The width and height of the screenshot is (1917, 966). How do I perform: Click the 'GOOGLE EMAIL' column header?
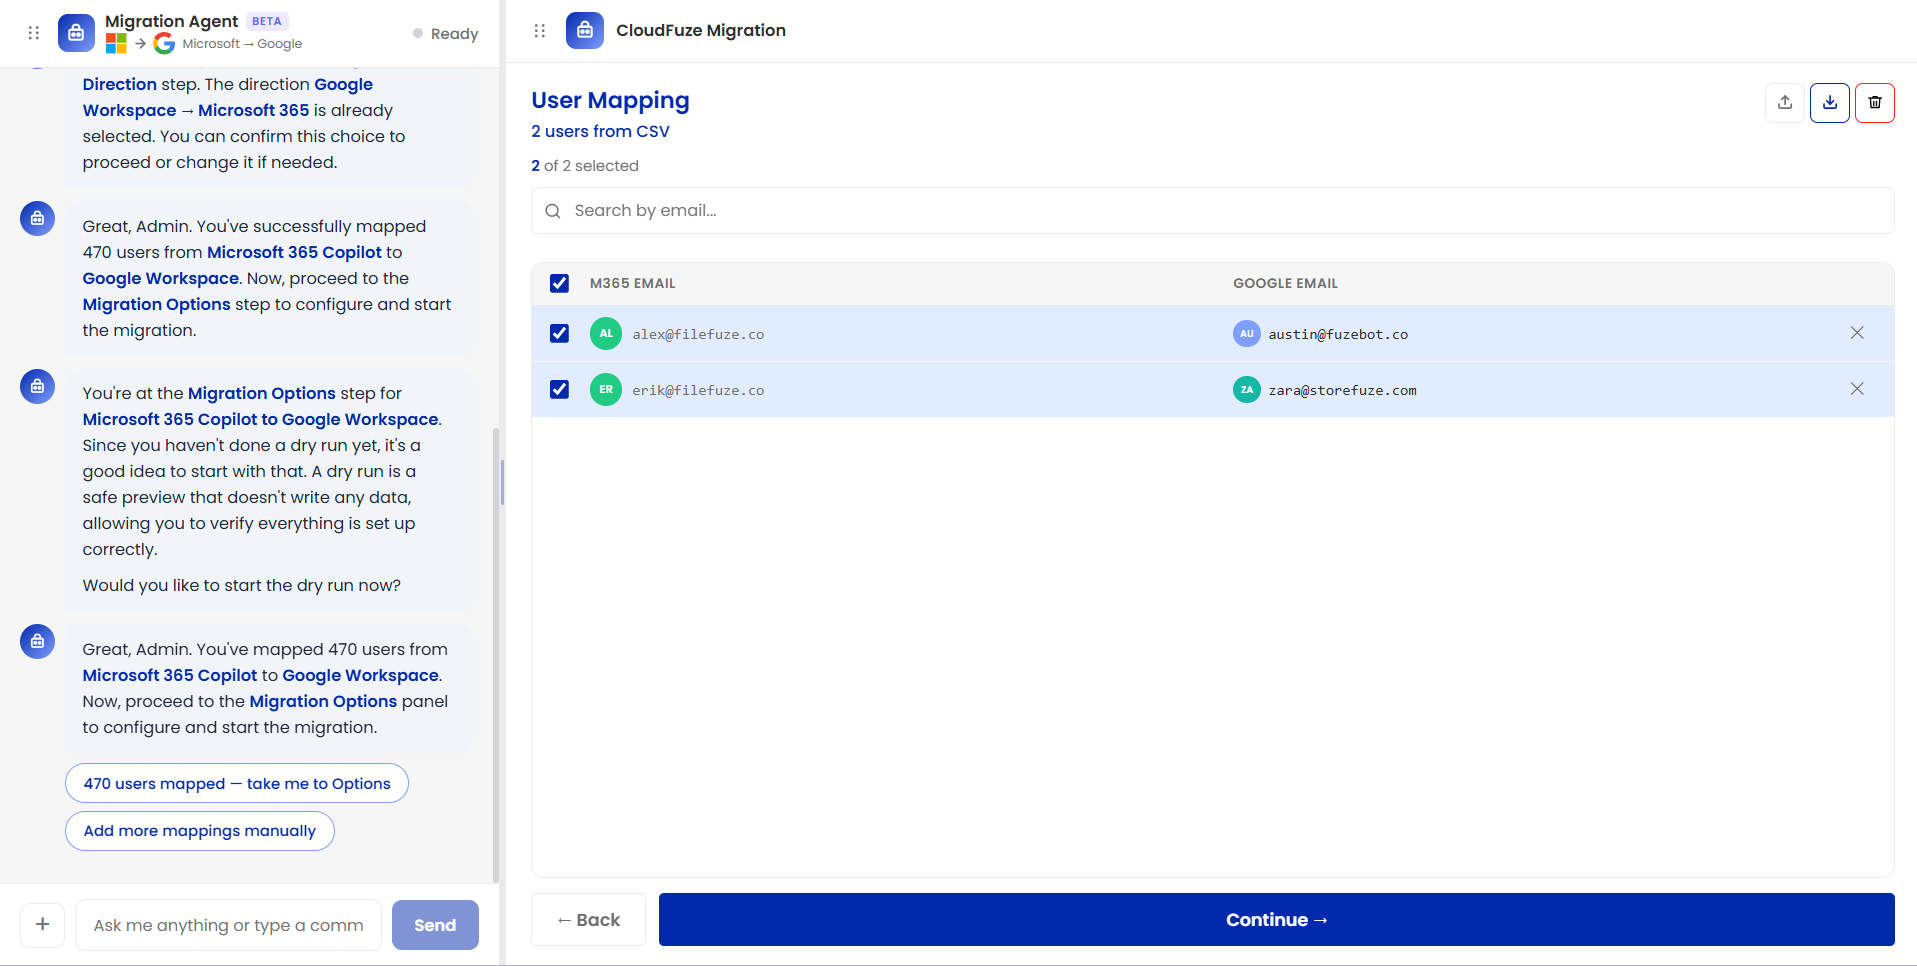(1285, 284)
